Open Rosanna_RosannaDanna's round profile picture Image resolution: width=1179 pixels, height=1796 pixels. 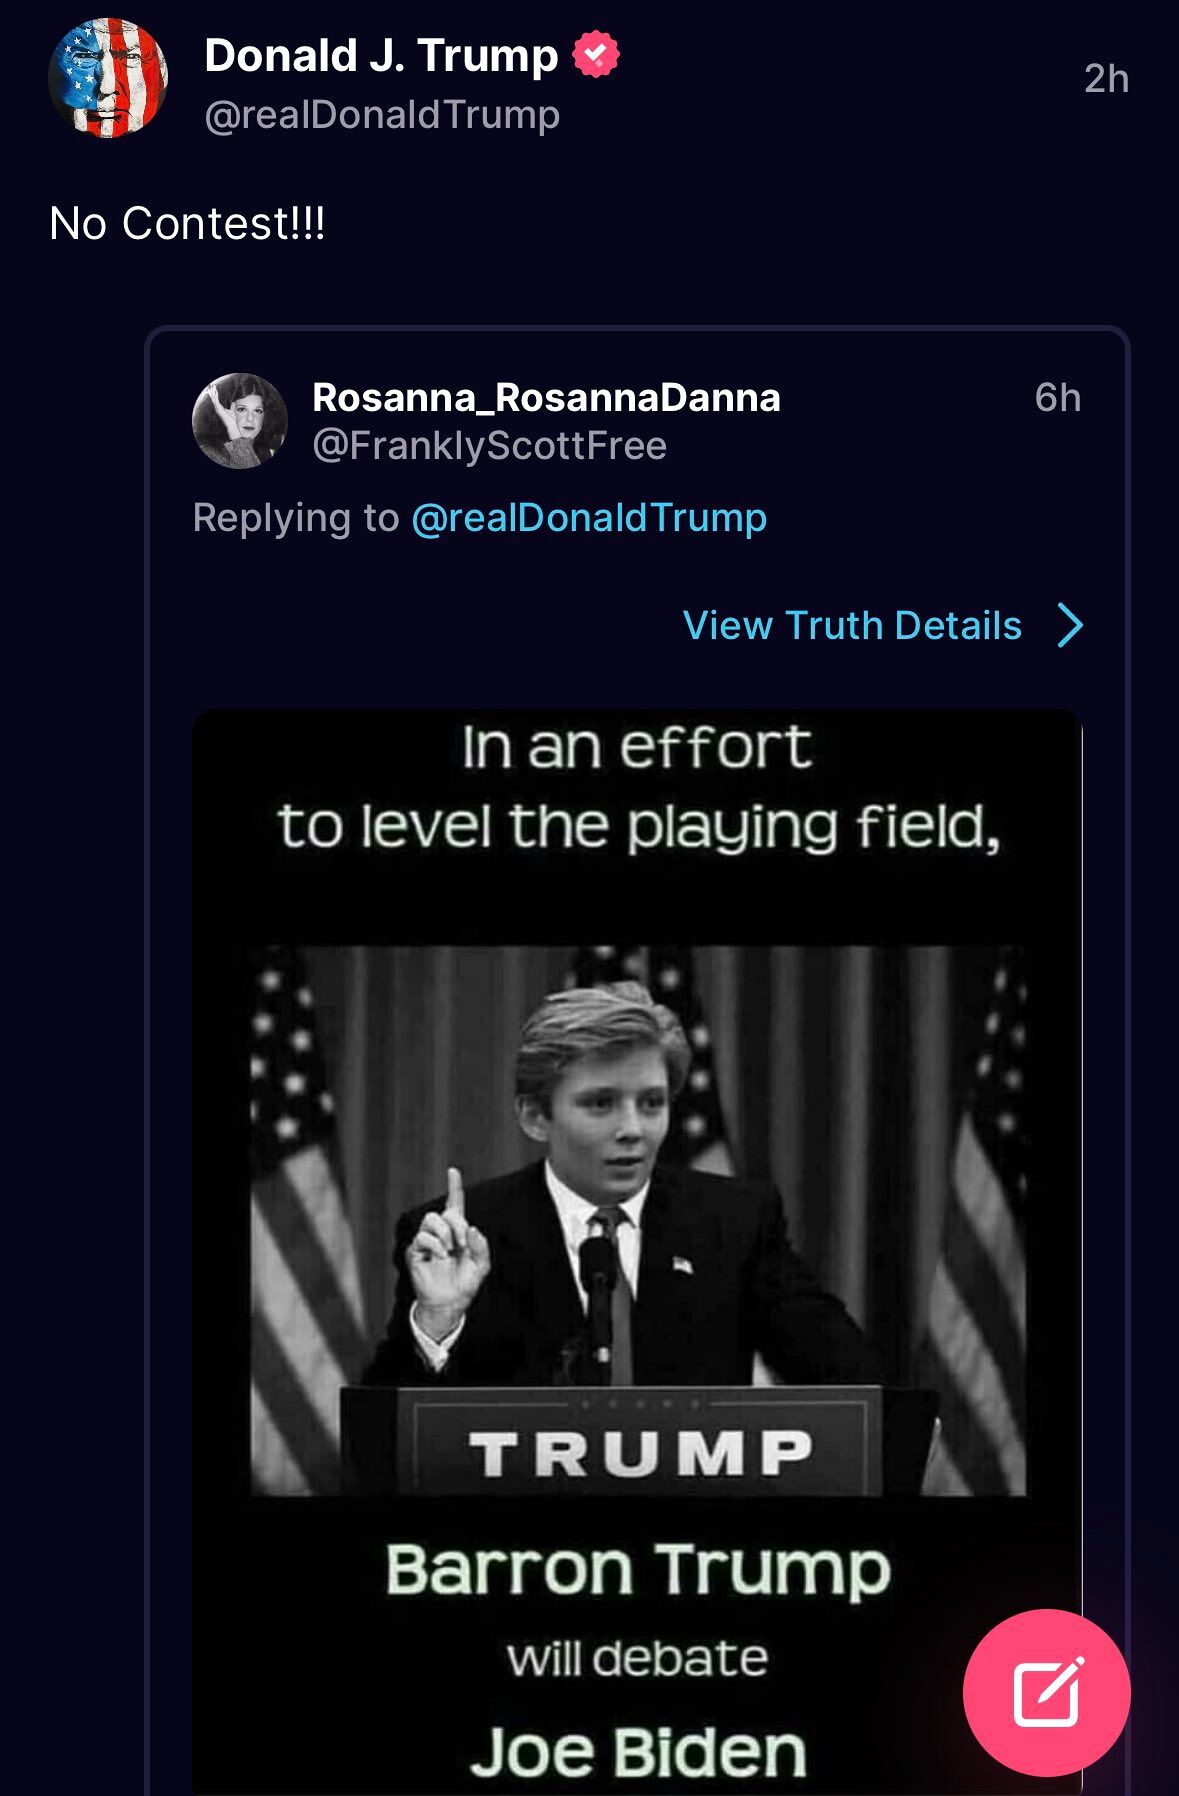240,421
